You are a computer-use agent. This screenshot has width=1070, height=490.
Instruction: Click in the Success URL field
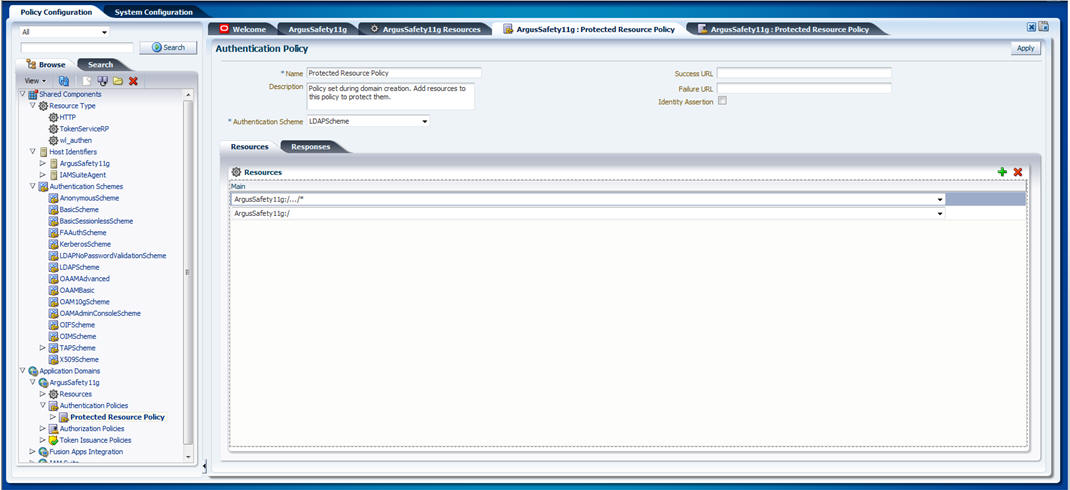click(804, 72)
